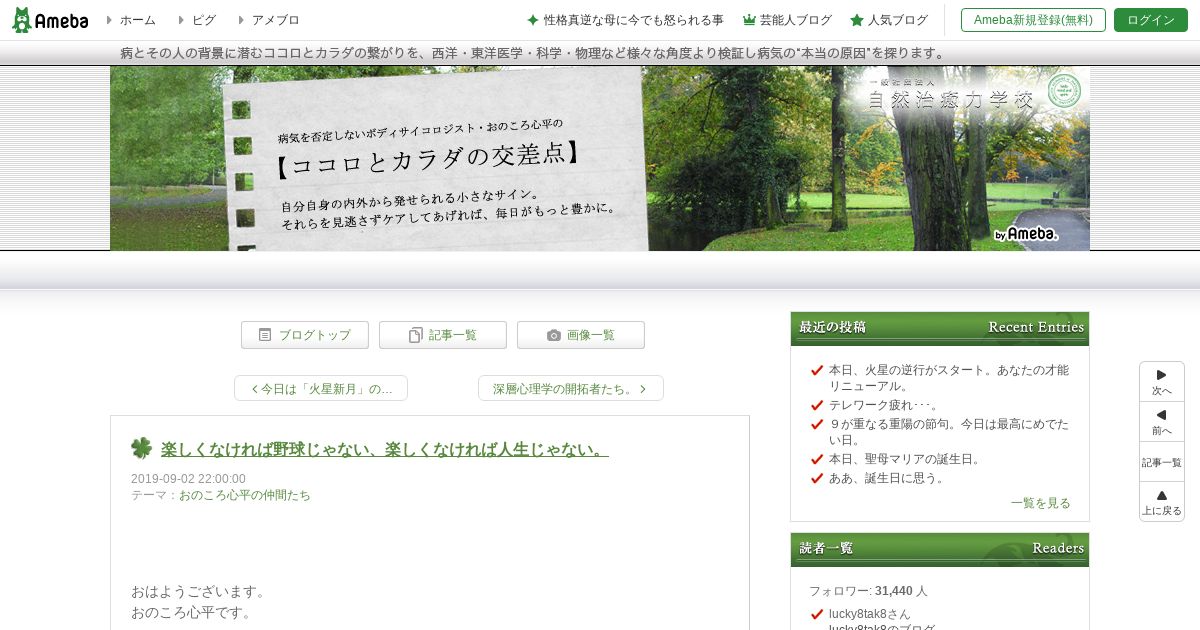Click 前へ side navigation button
Screen dimensions: 1200x630
(x=1162, y=422)
